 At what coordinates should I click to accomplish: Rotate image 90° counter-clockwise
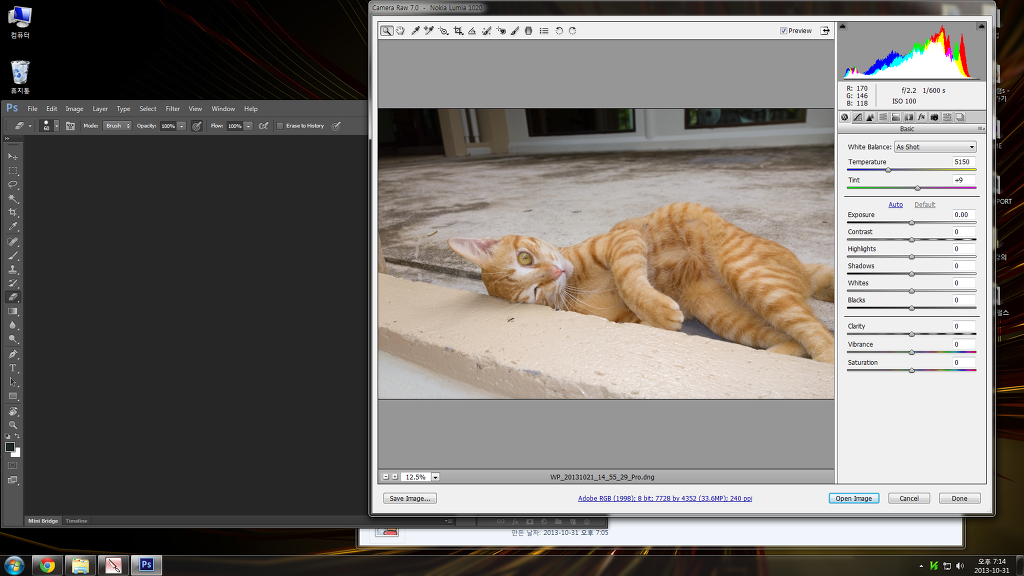tap(559, 31)
